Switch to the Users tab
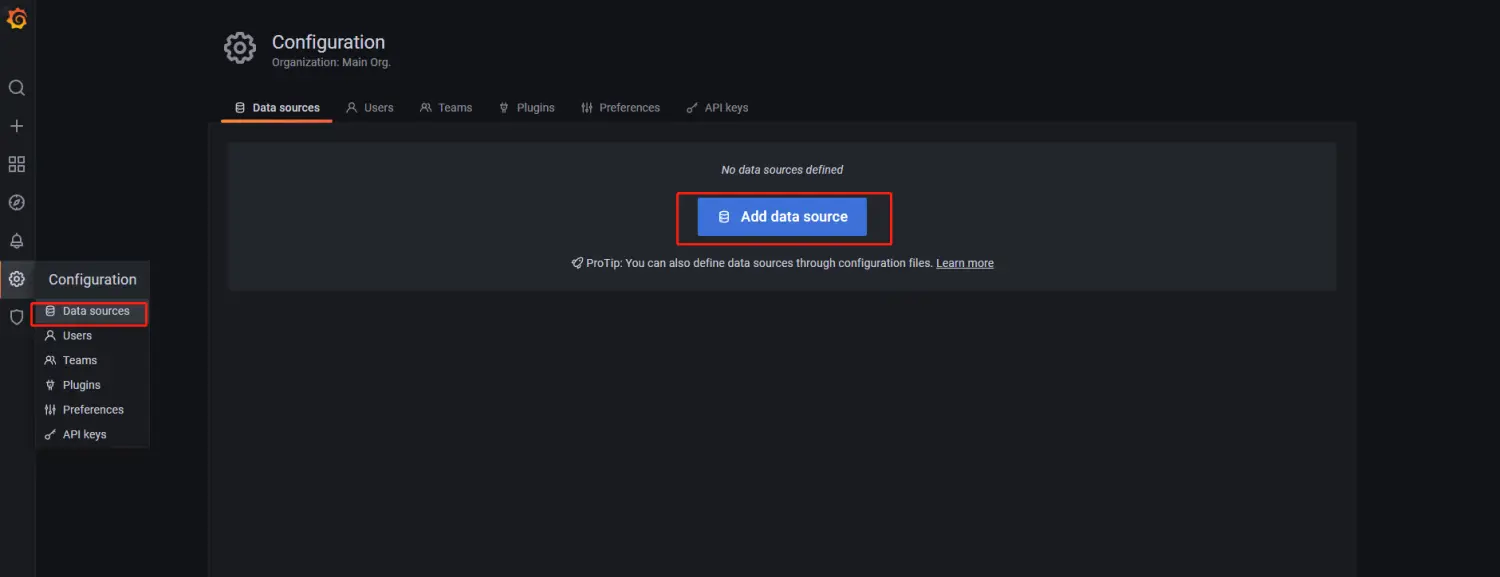 370,107
